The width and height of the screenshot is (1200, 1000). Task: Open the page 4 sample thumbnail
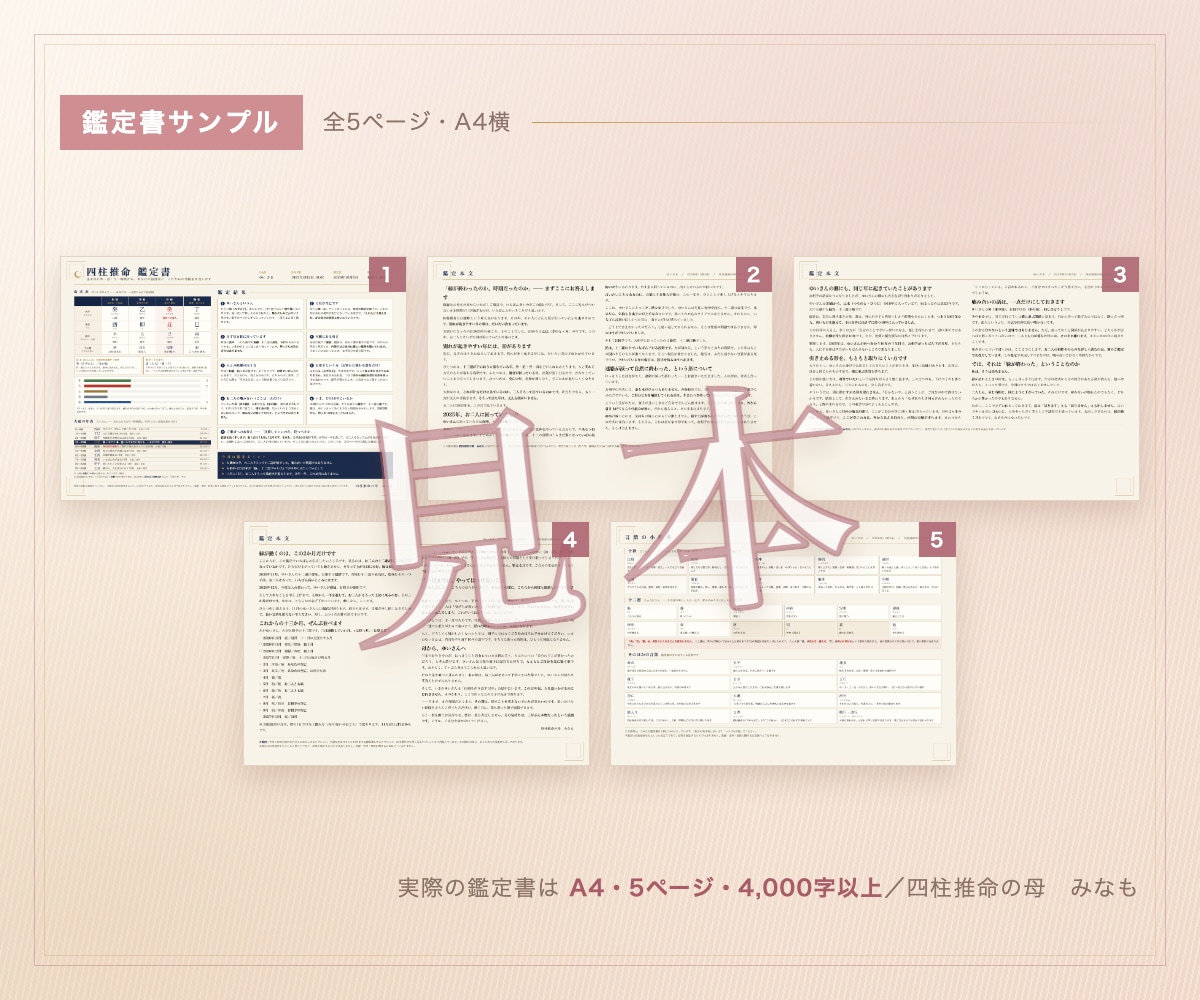416,643
